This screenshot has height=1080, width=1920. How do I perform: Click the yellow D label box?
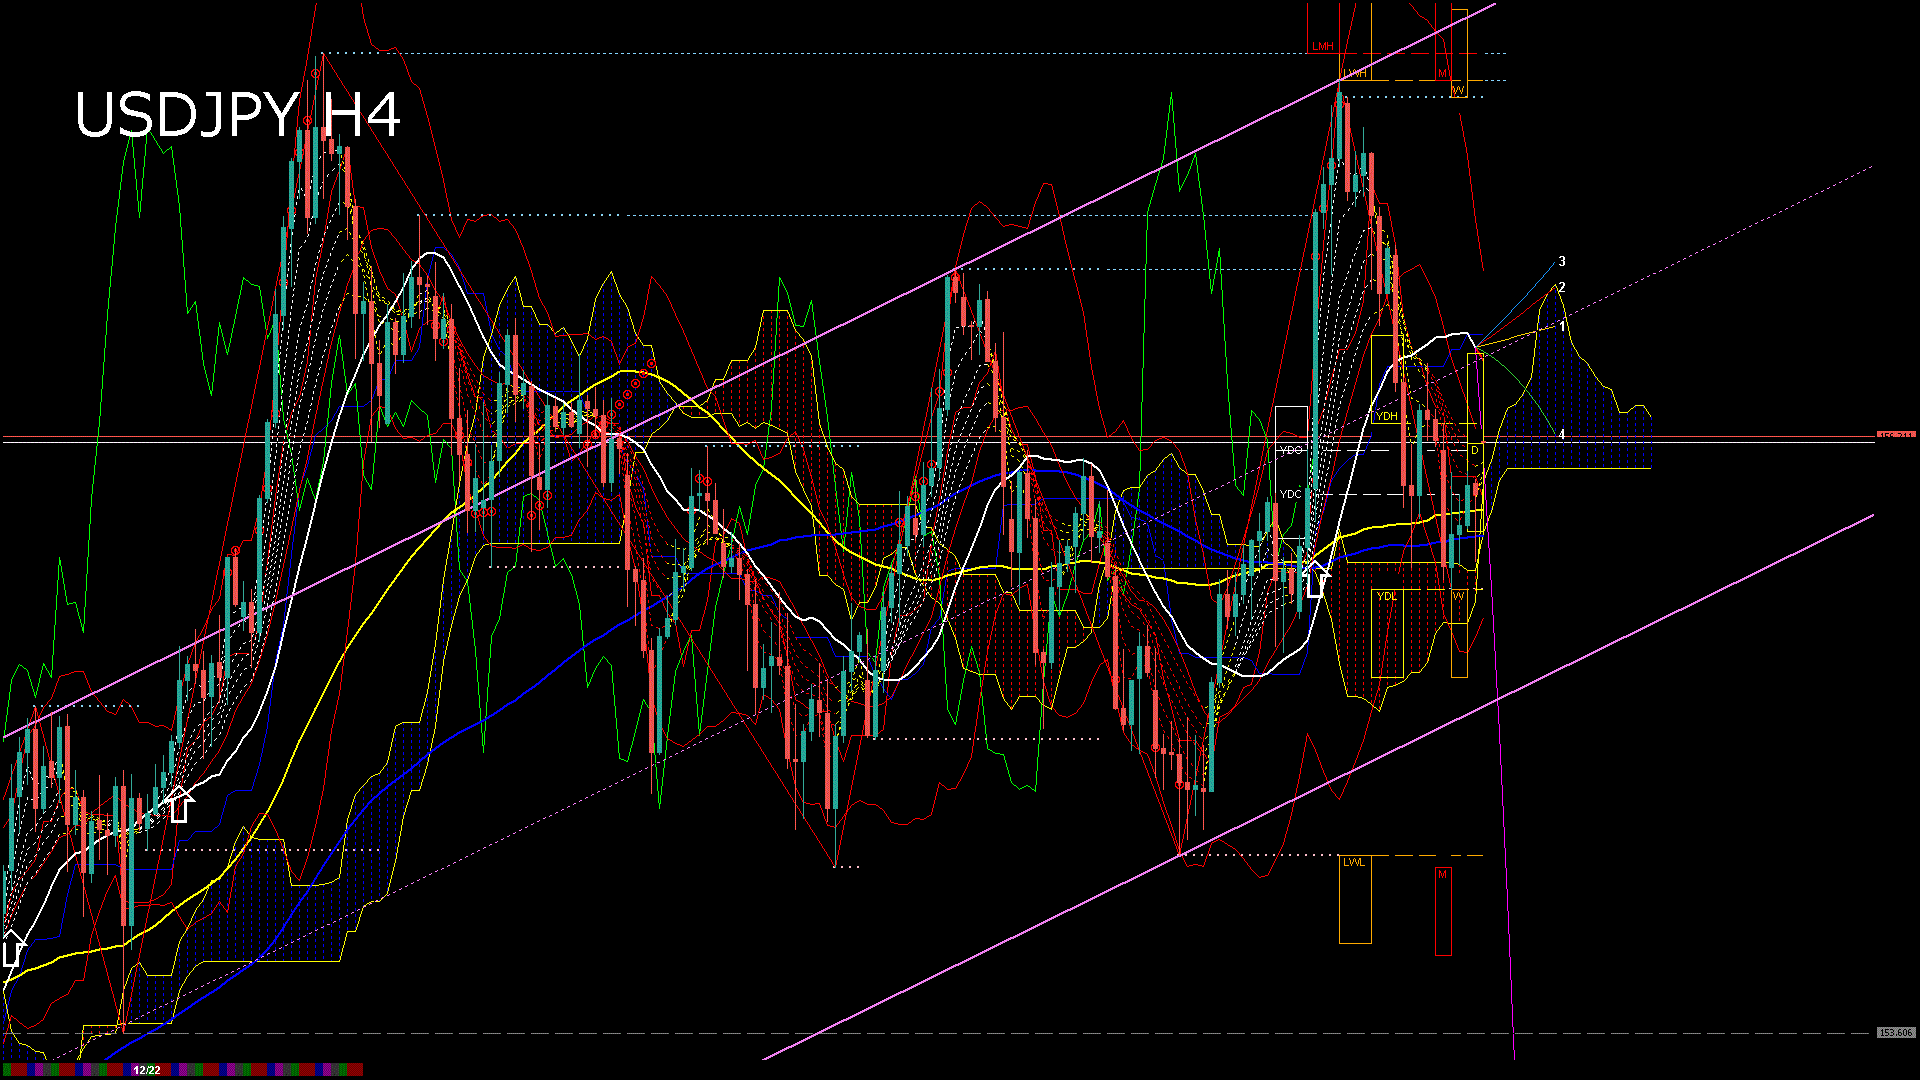(x=1475, y=450)
